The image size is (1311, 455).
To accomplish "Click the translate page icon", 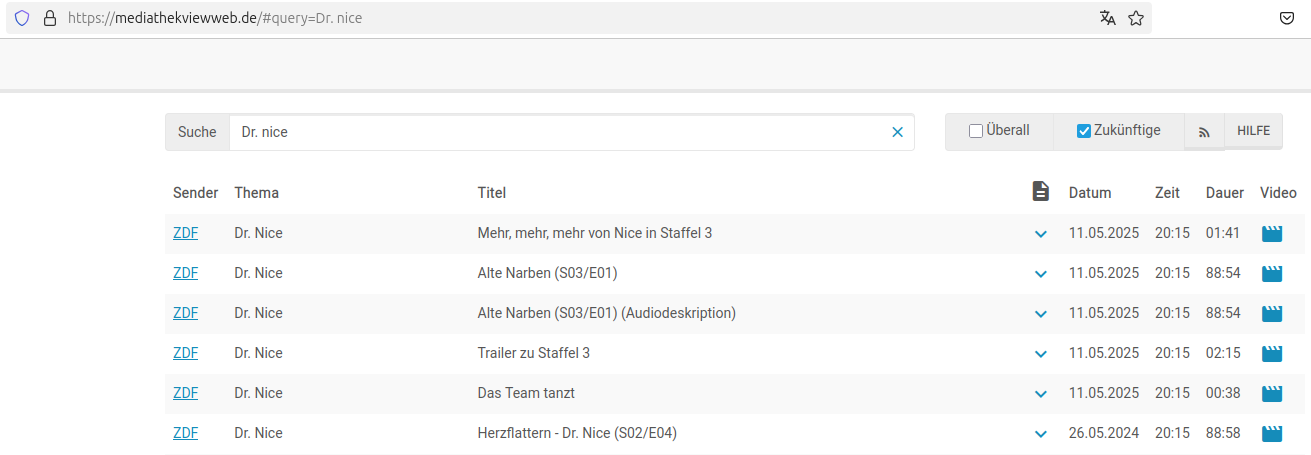I will (1107, 18).
